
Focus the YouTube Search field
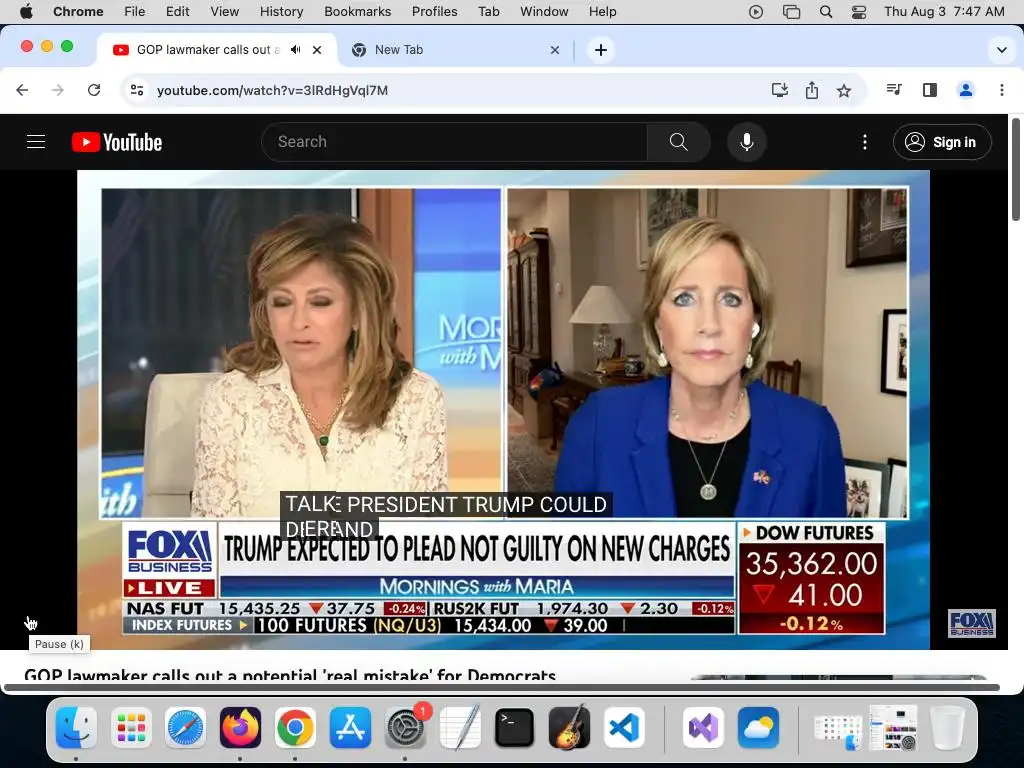tap(455, 142)
